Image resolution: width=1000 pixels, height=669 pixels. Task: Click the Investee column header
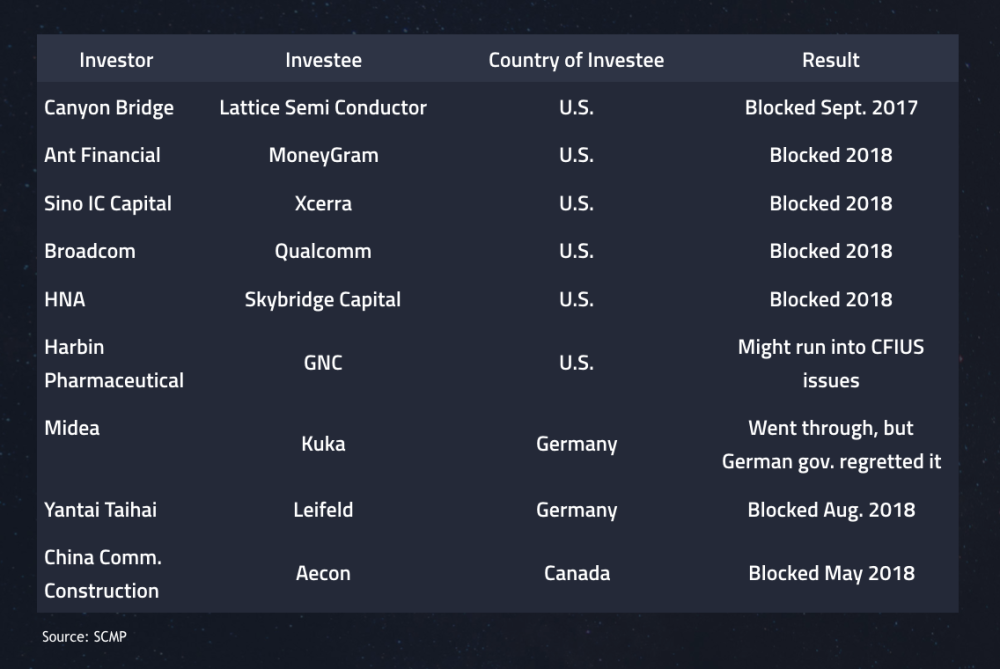(323, 60)
